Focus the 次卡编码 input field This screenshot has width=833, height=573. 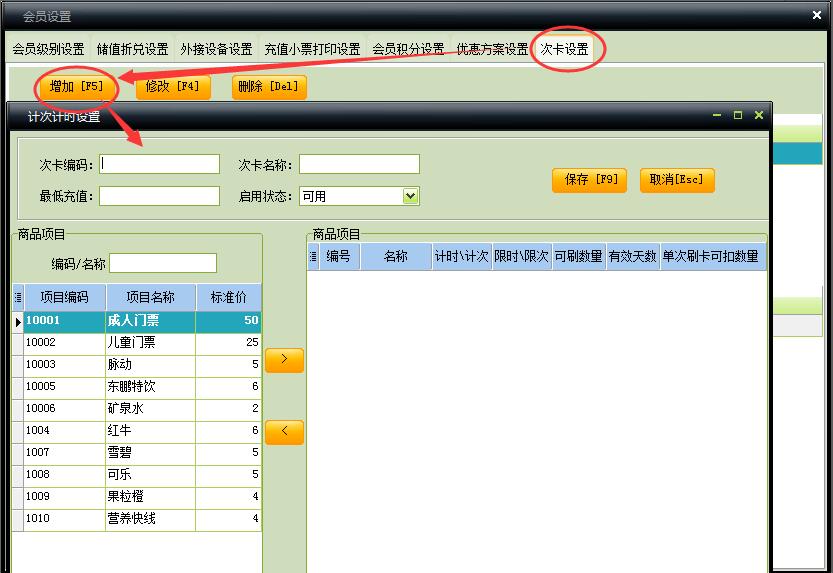159,164
